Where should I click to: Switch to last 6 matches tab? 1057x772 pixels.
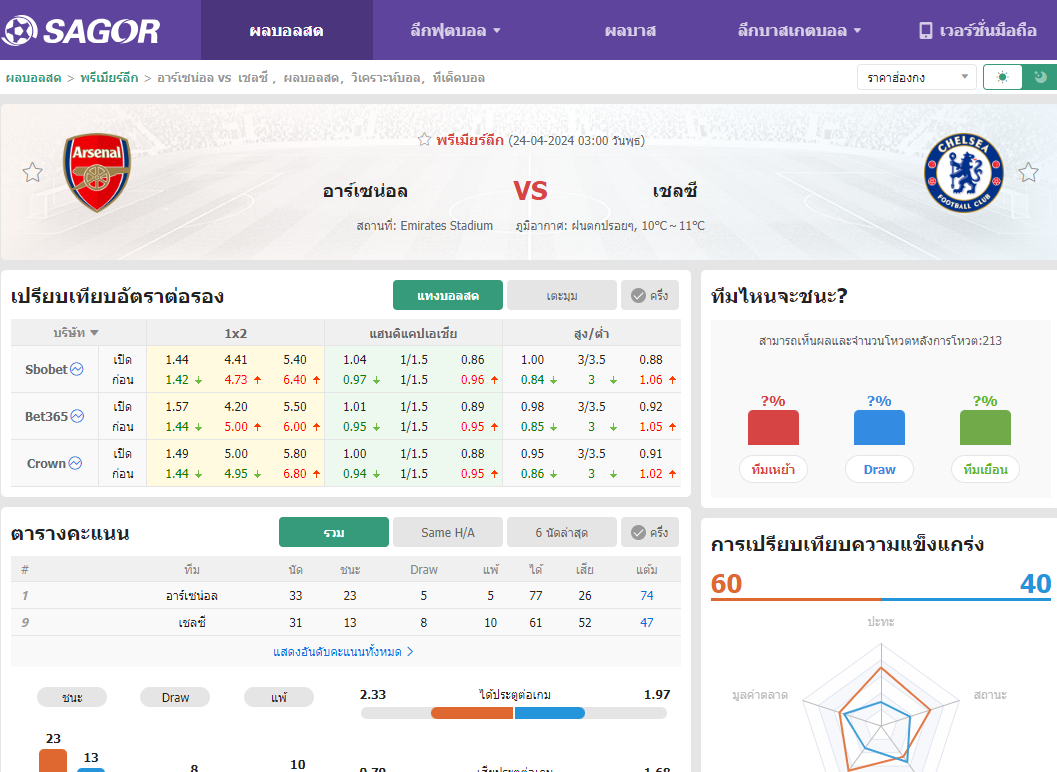tap(562, 533)
